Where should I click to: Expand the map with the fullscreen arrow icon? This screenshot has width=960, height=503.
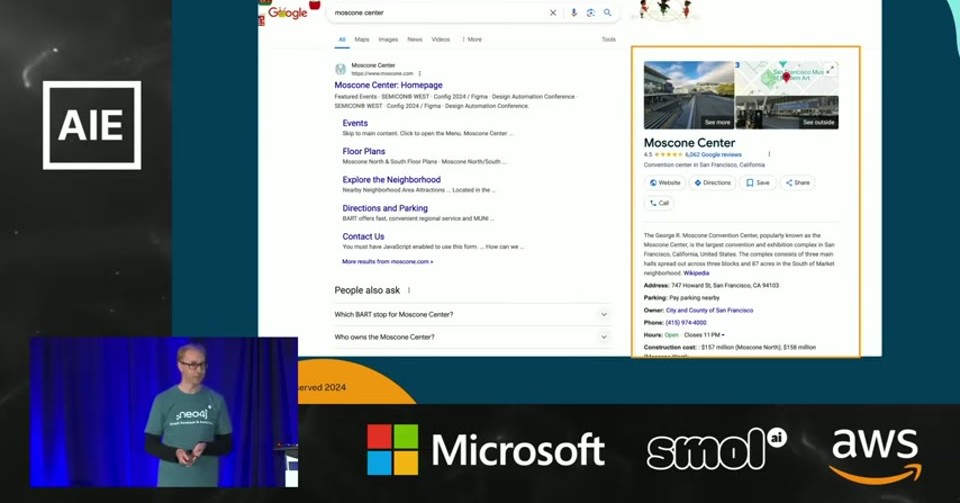point(830,69)
